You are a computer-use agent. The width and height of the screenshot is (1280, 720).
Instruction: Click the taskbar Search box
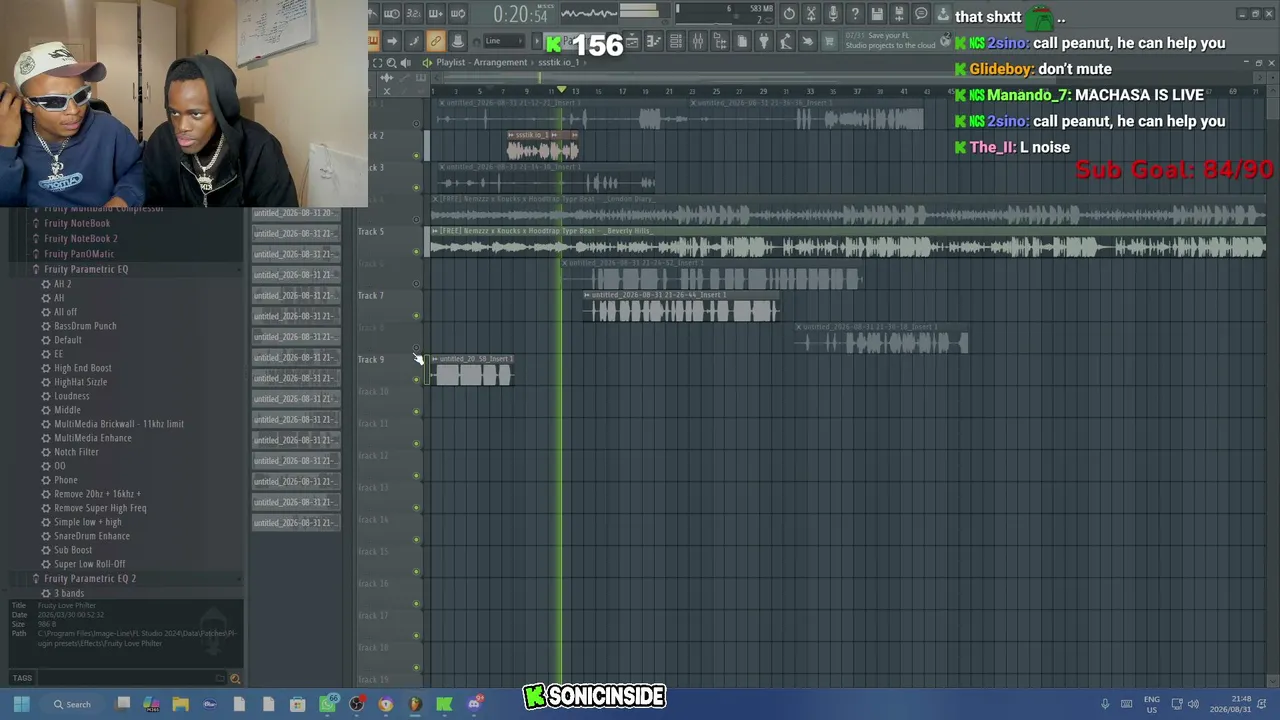73,704
